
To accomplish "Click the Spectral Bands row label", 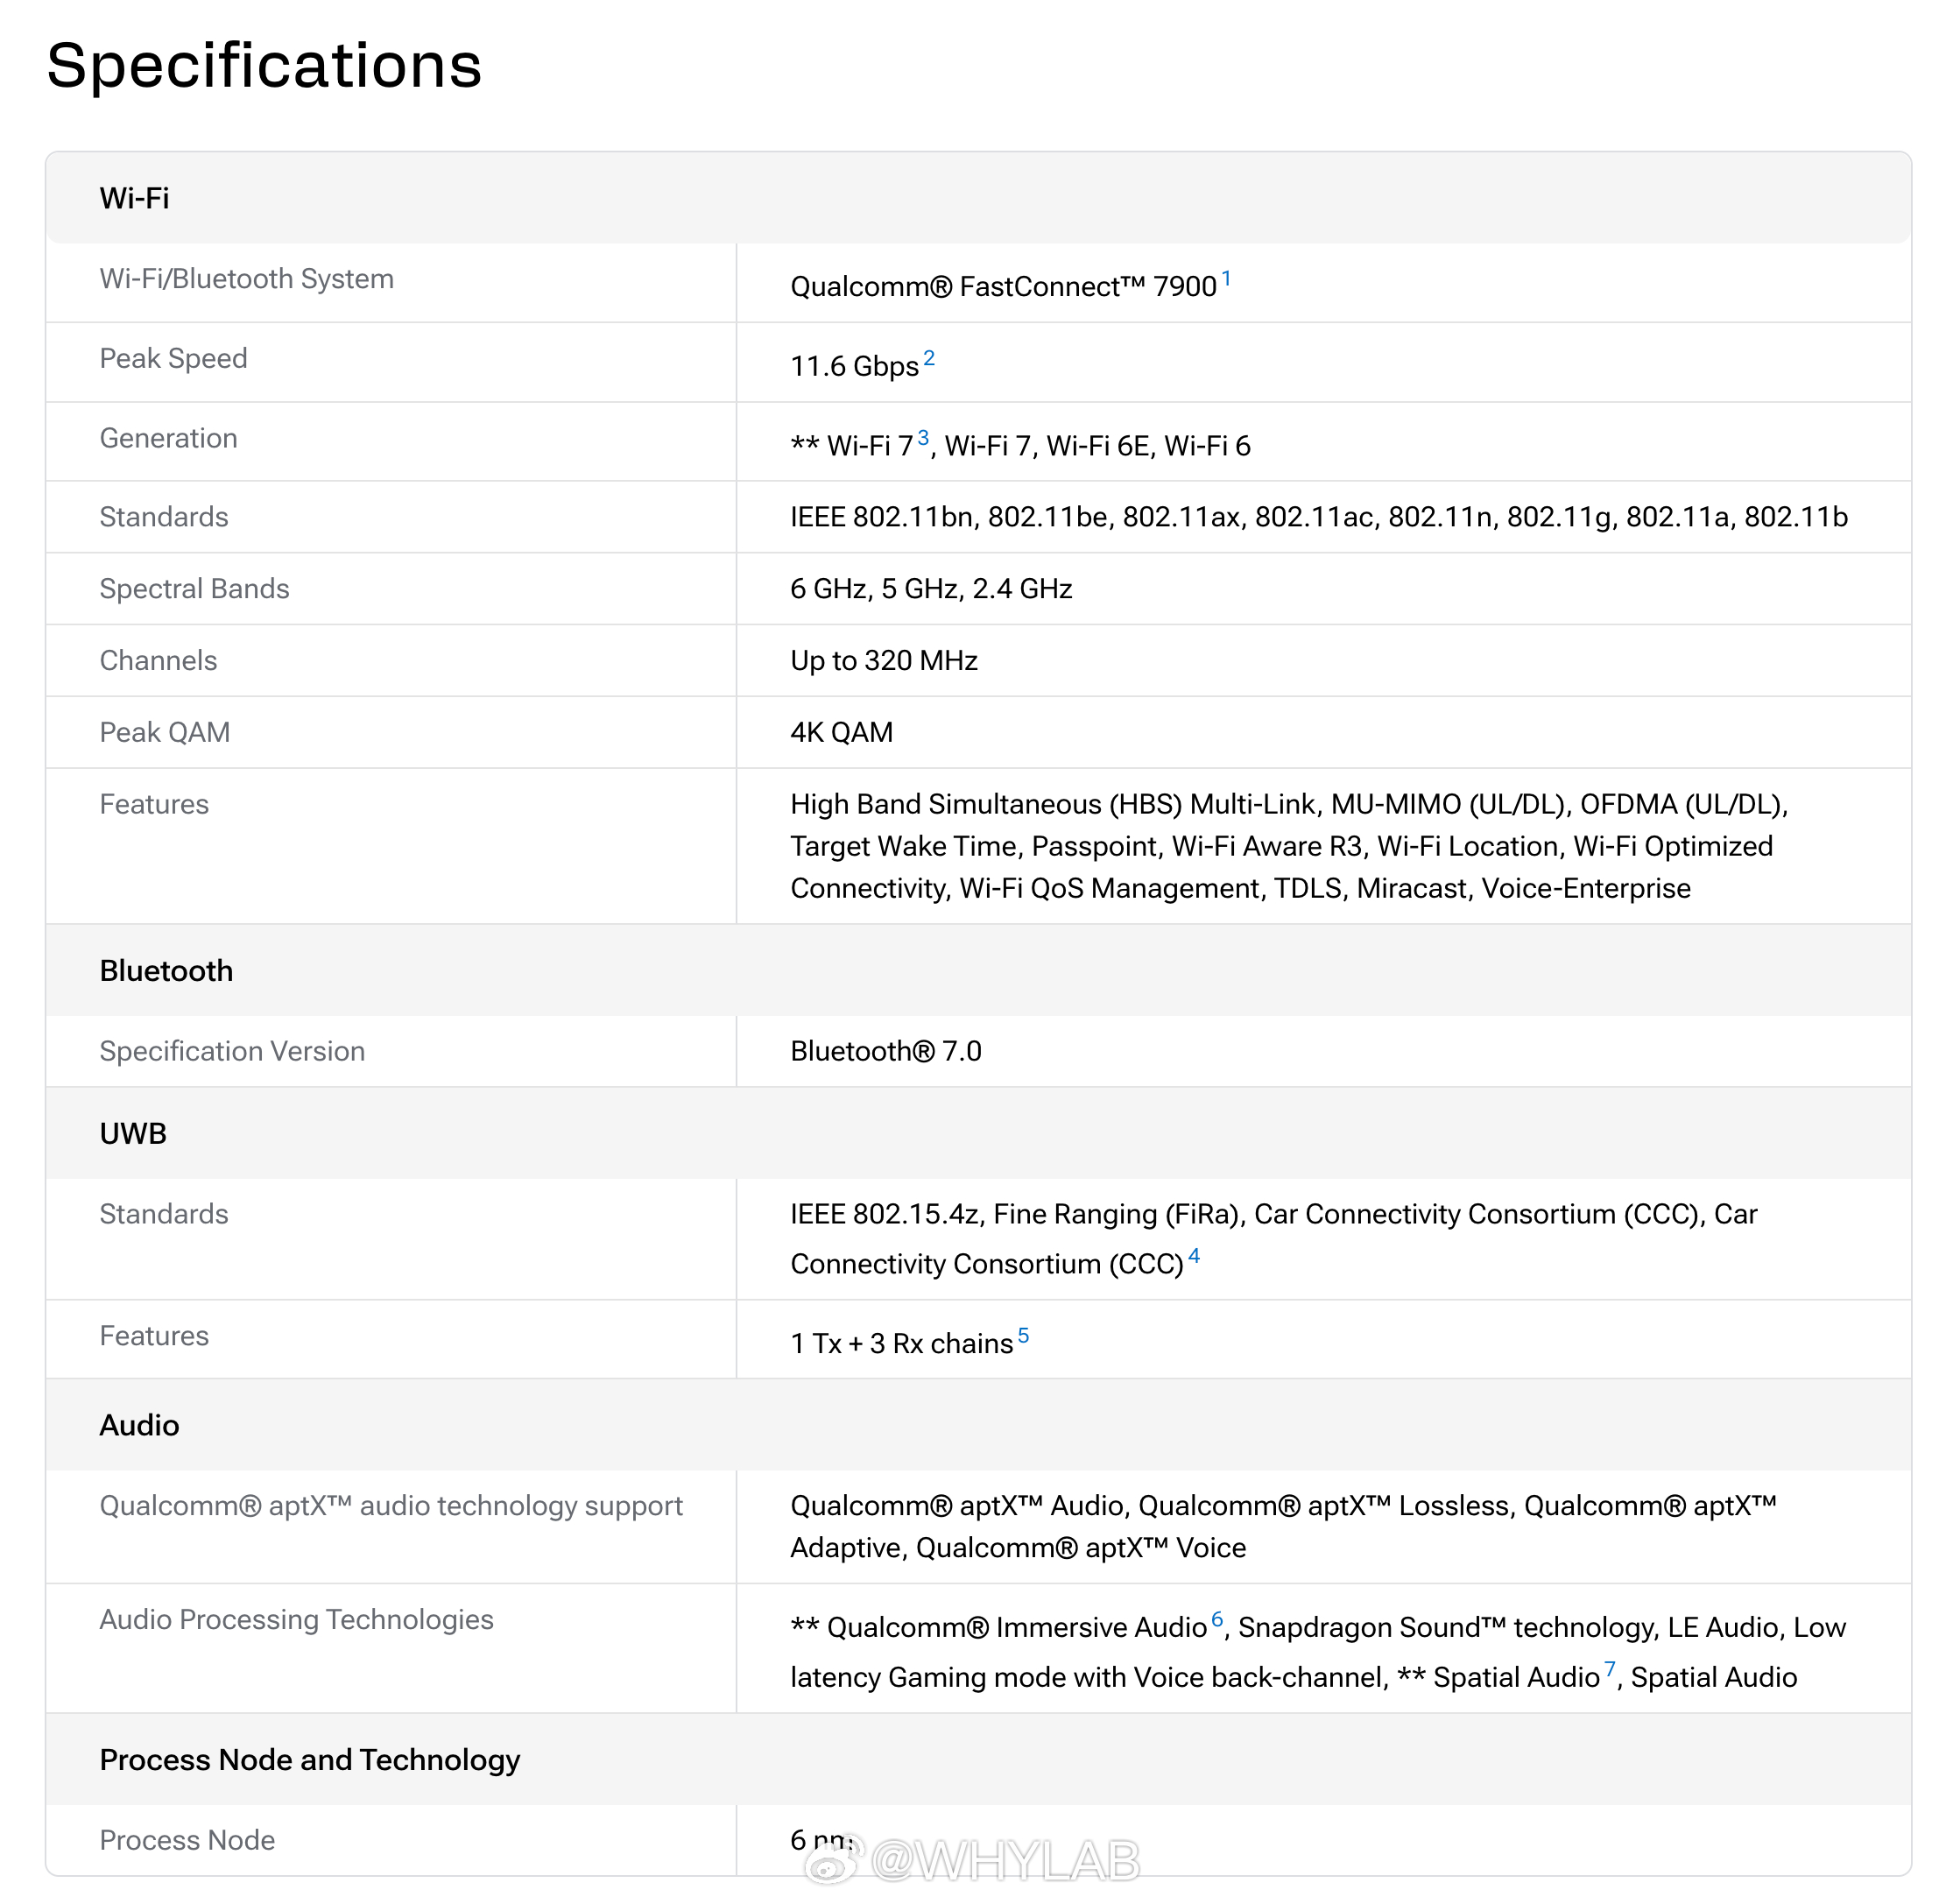I will pyautogui.click(x=194, y=589).
